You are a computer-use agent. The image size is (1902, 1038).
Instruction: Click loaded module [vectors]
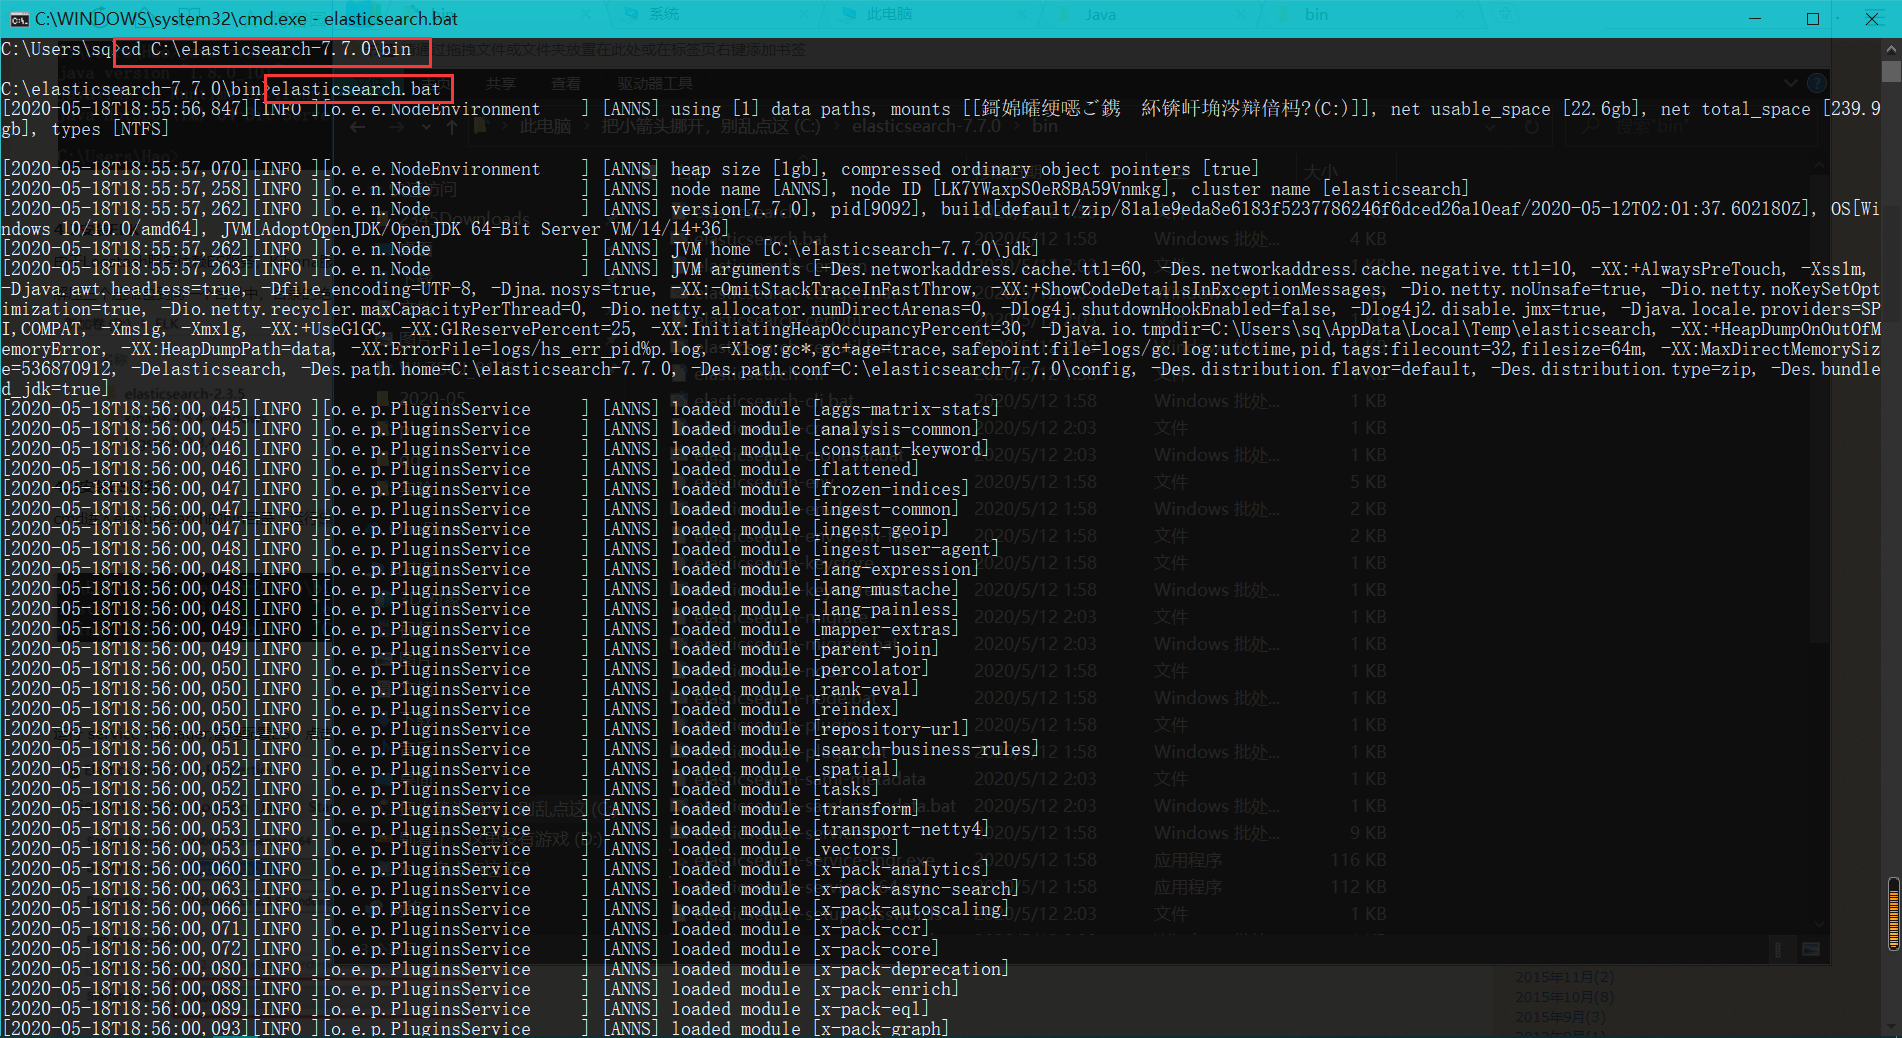785,849
